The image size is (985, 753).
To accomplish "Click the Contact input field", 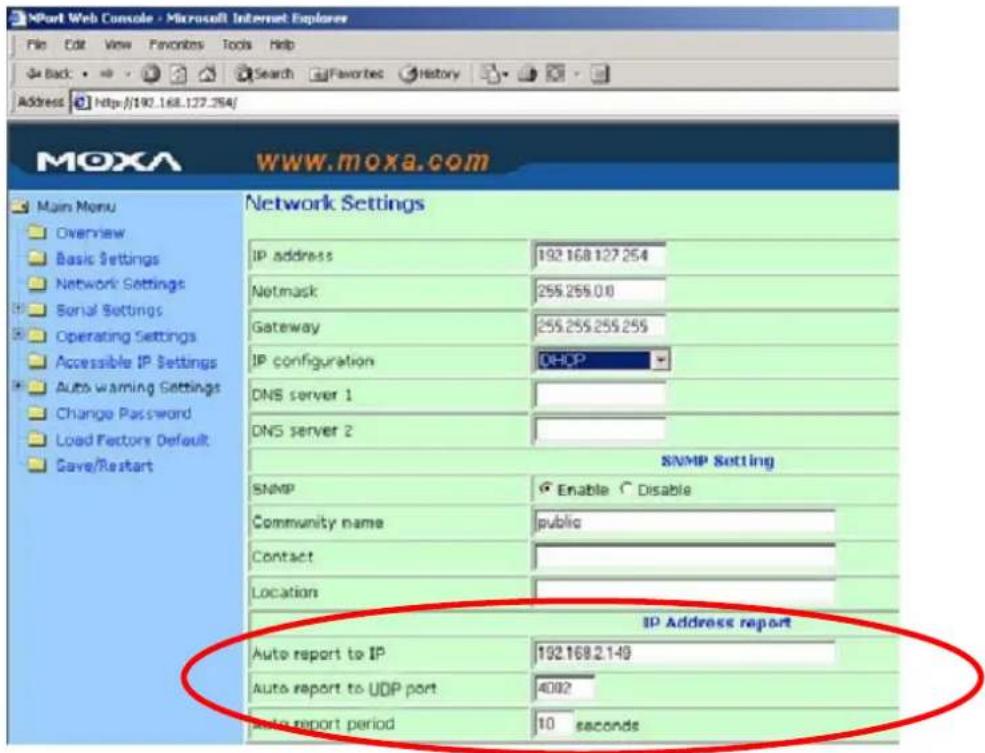I will pos(684,556).
